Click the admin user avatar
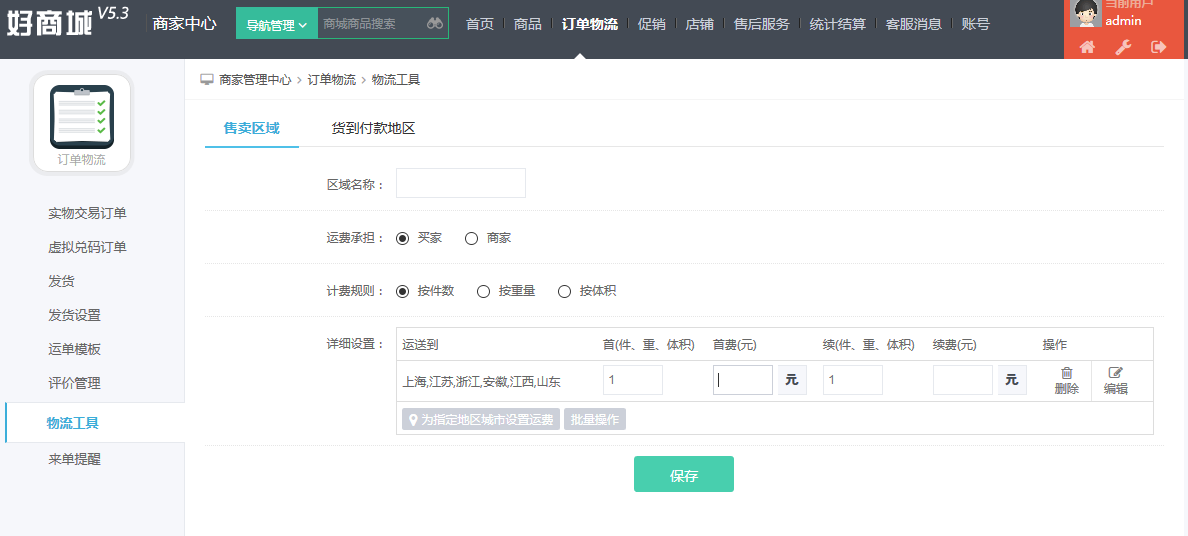This screenshot has height=536, width=1188. pos(1086,13)
